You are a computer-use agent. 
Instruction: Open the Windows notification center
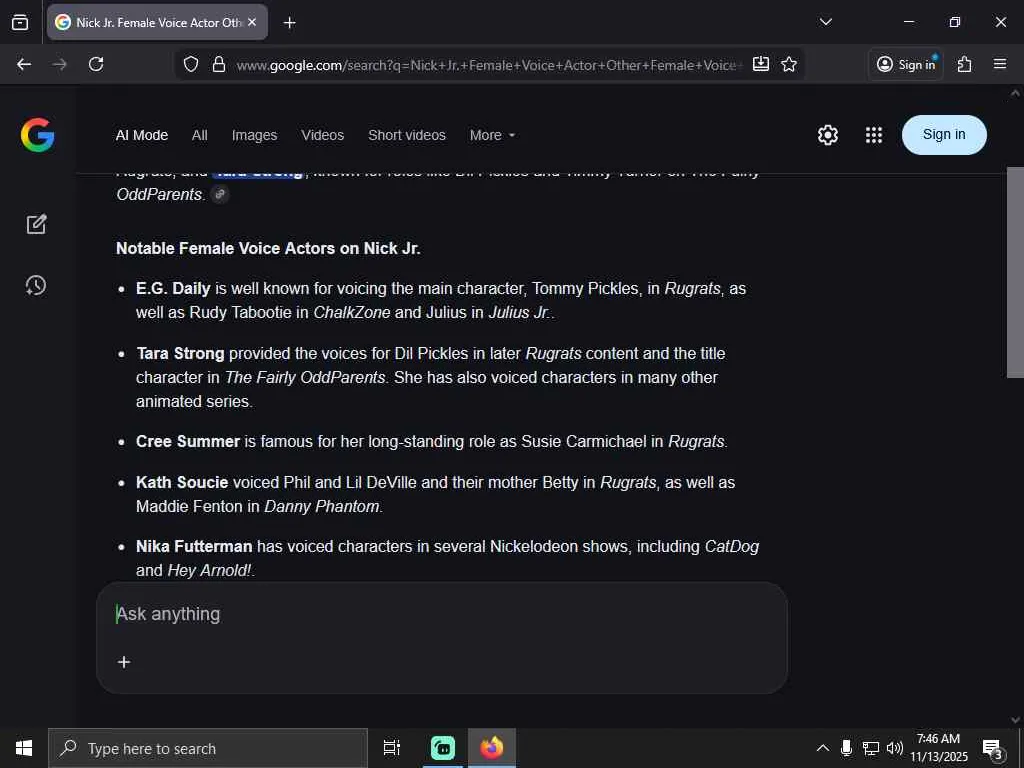[993, 748]
